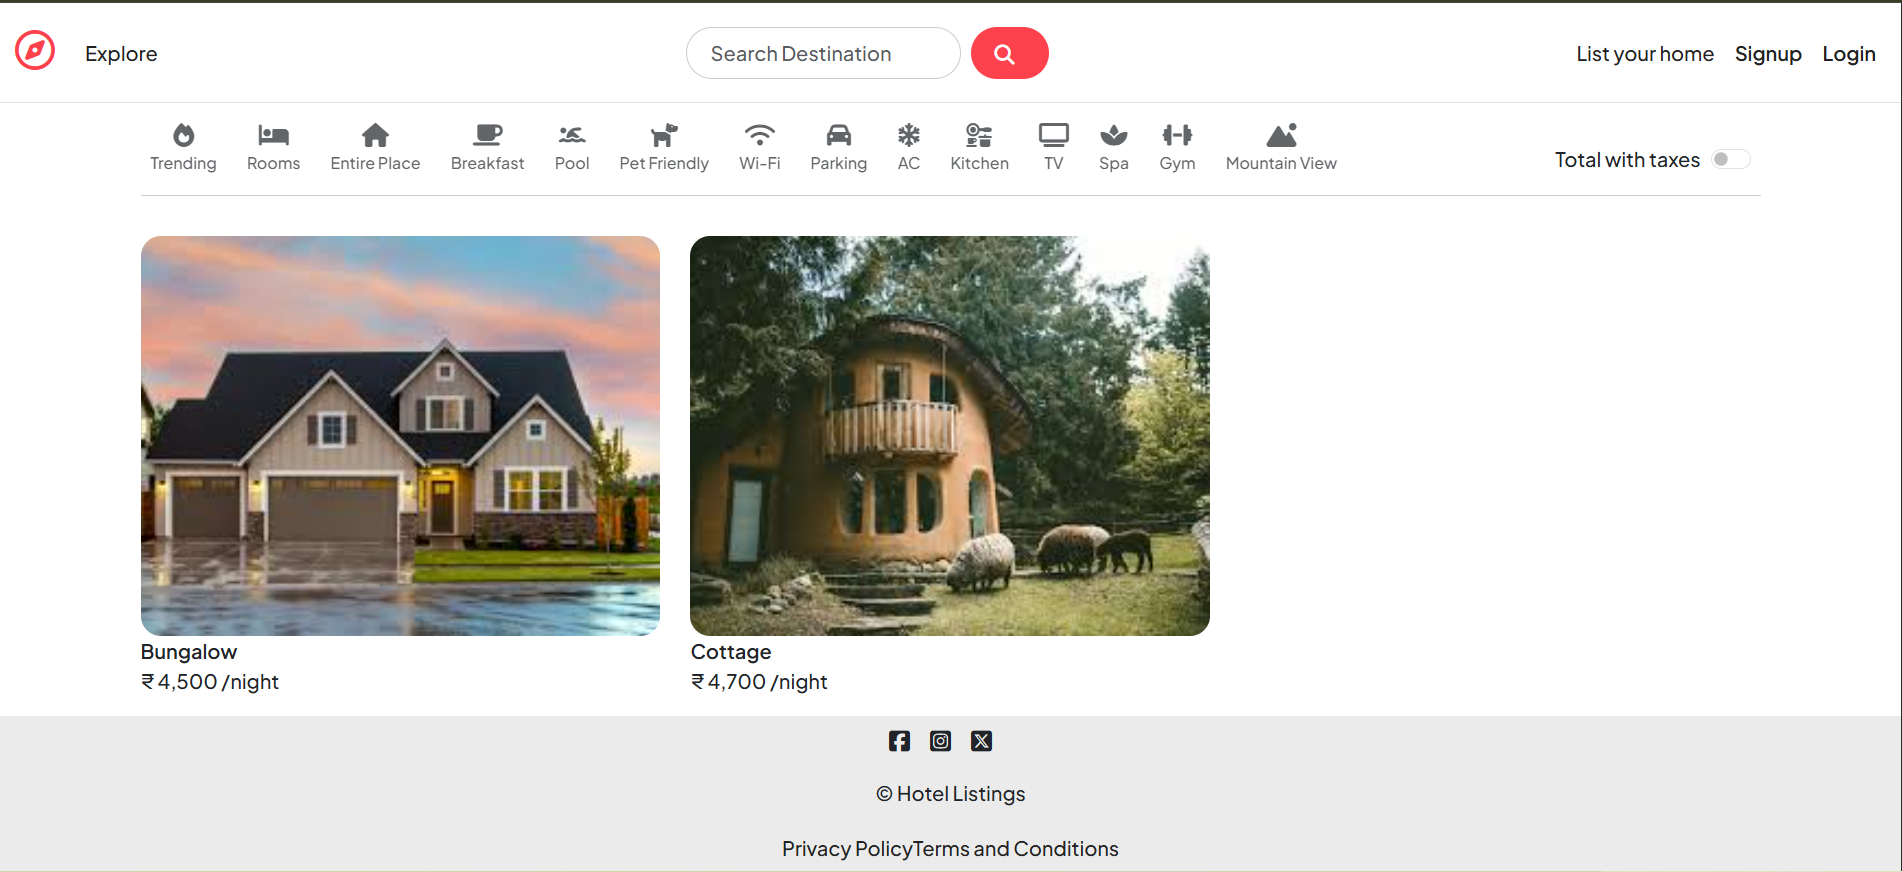Open the X (Twitter) icon in footer
This screenshot has height=872, width=1902.
click(982, 741)
